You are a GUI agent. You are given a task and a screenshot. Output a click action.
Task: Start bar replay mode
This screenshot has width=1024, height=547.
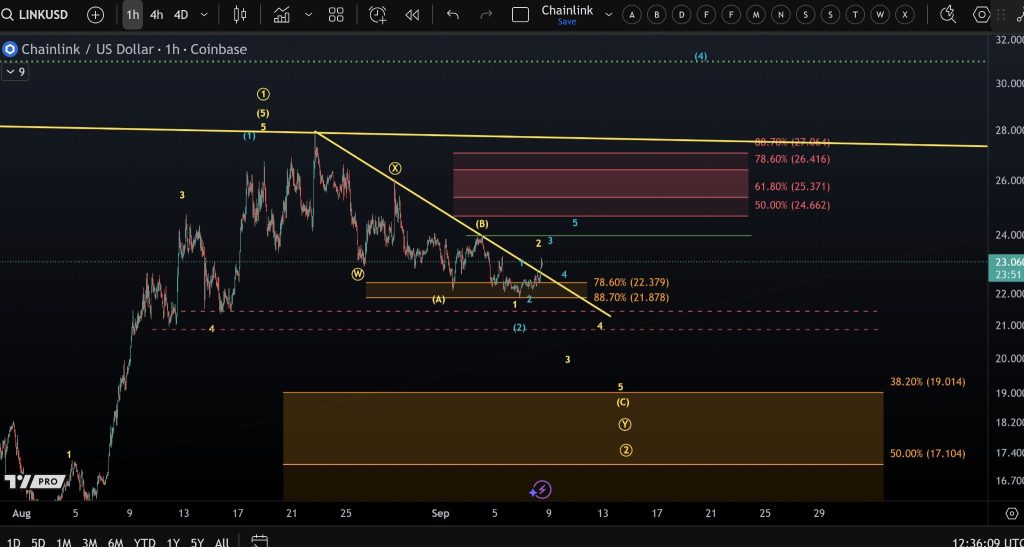tap(412, 15)
